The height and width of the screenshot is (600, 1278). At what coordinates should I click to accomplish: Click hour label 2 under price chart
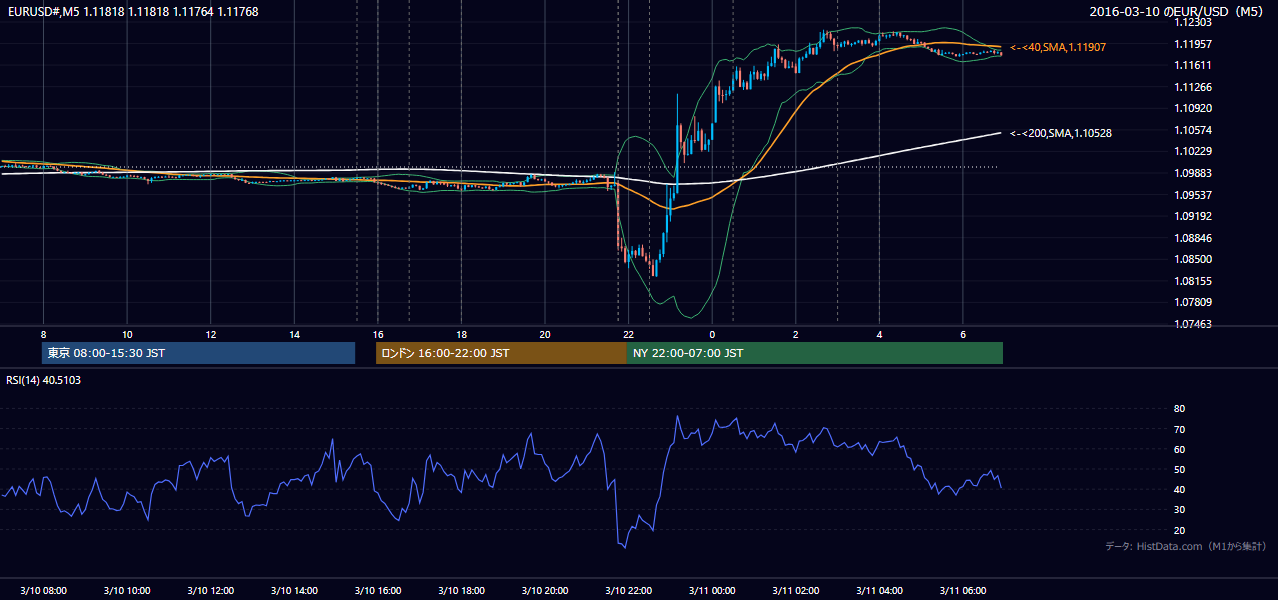pos(796,334)
